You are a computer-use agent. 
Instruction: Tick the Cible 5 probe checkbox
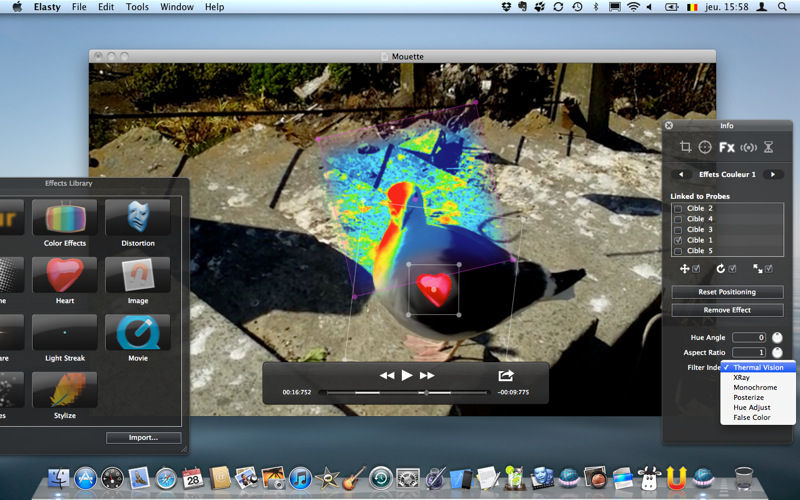click(678, 251)
